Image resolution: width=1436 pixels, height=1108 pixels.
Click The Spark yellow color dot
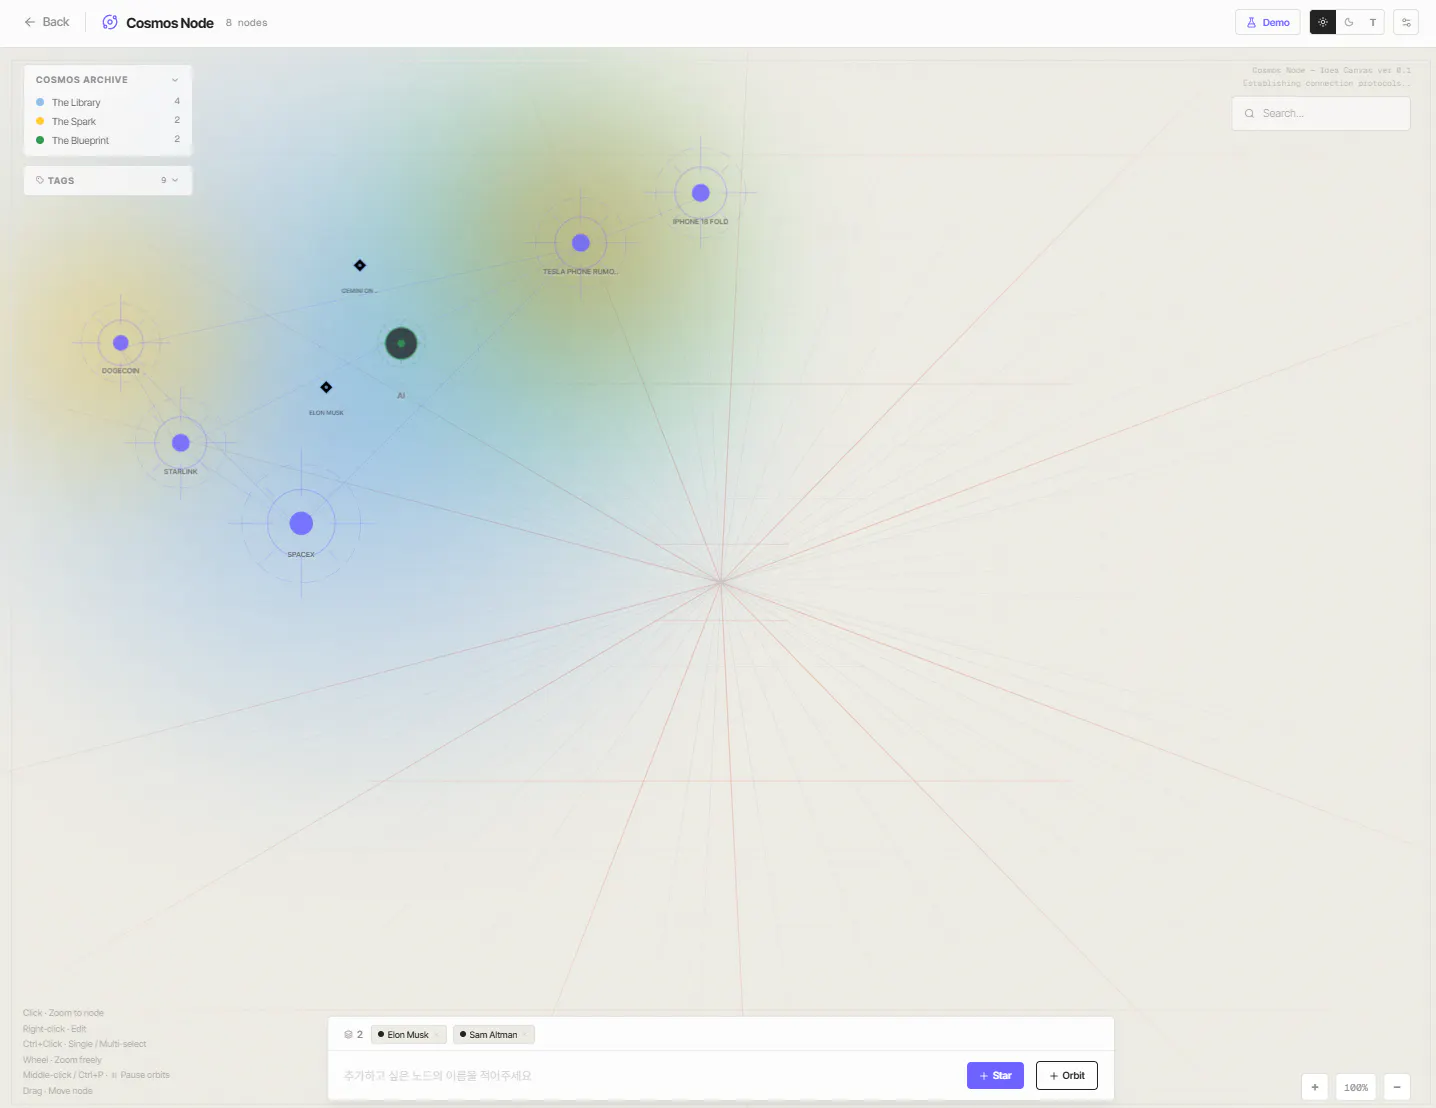(40, 121)
